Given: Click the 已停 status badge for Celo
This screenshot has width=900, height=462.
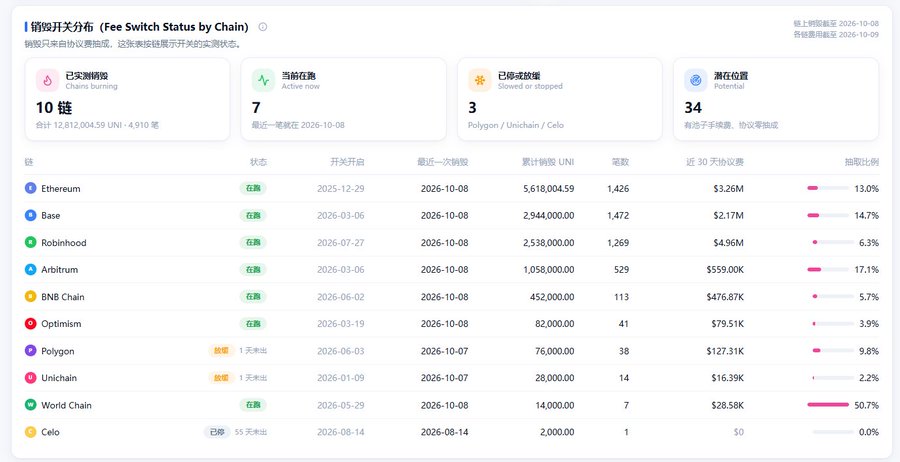Looking at the screenshot, I should tap(217, 432).
